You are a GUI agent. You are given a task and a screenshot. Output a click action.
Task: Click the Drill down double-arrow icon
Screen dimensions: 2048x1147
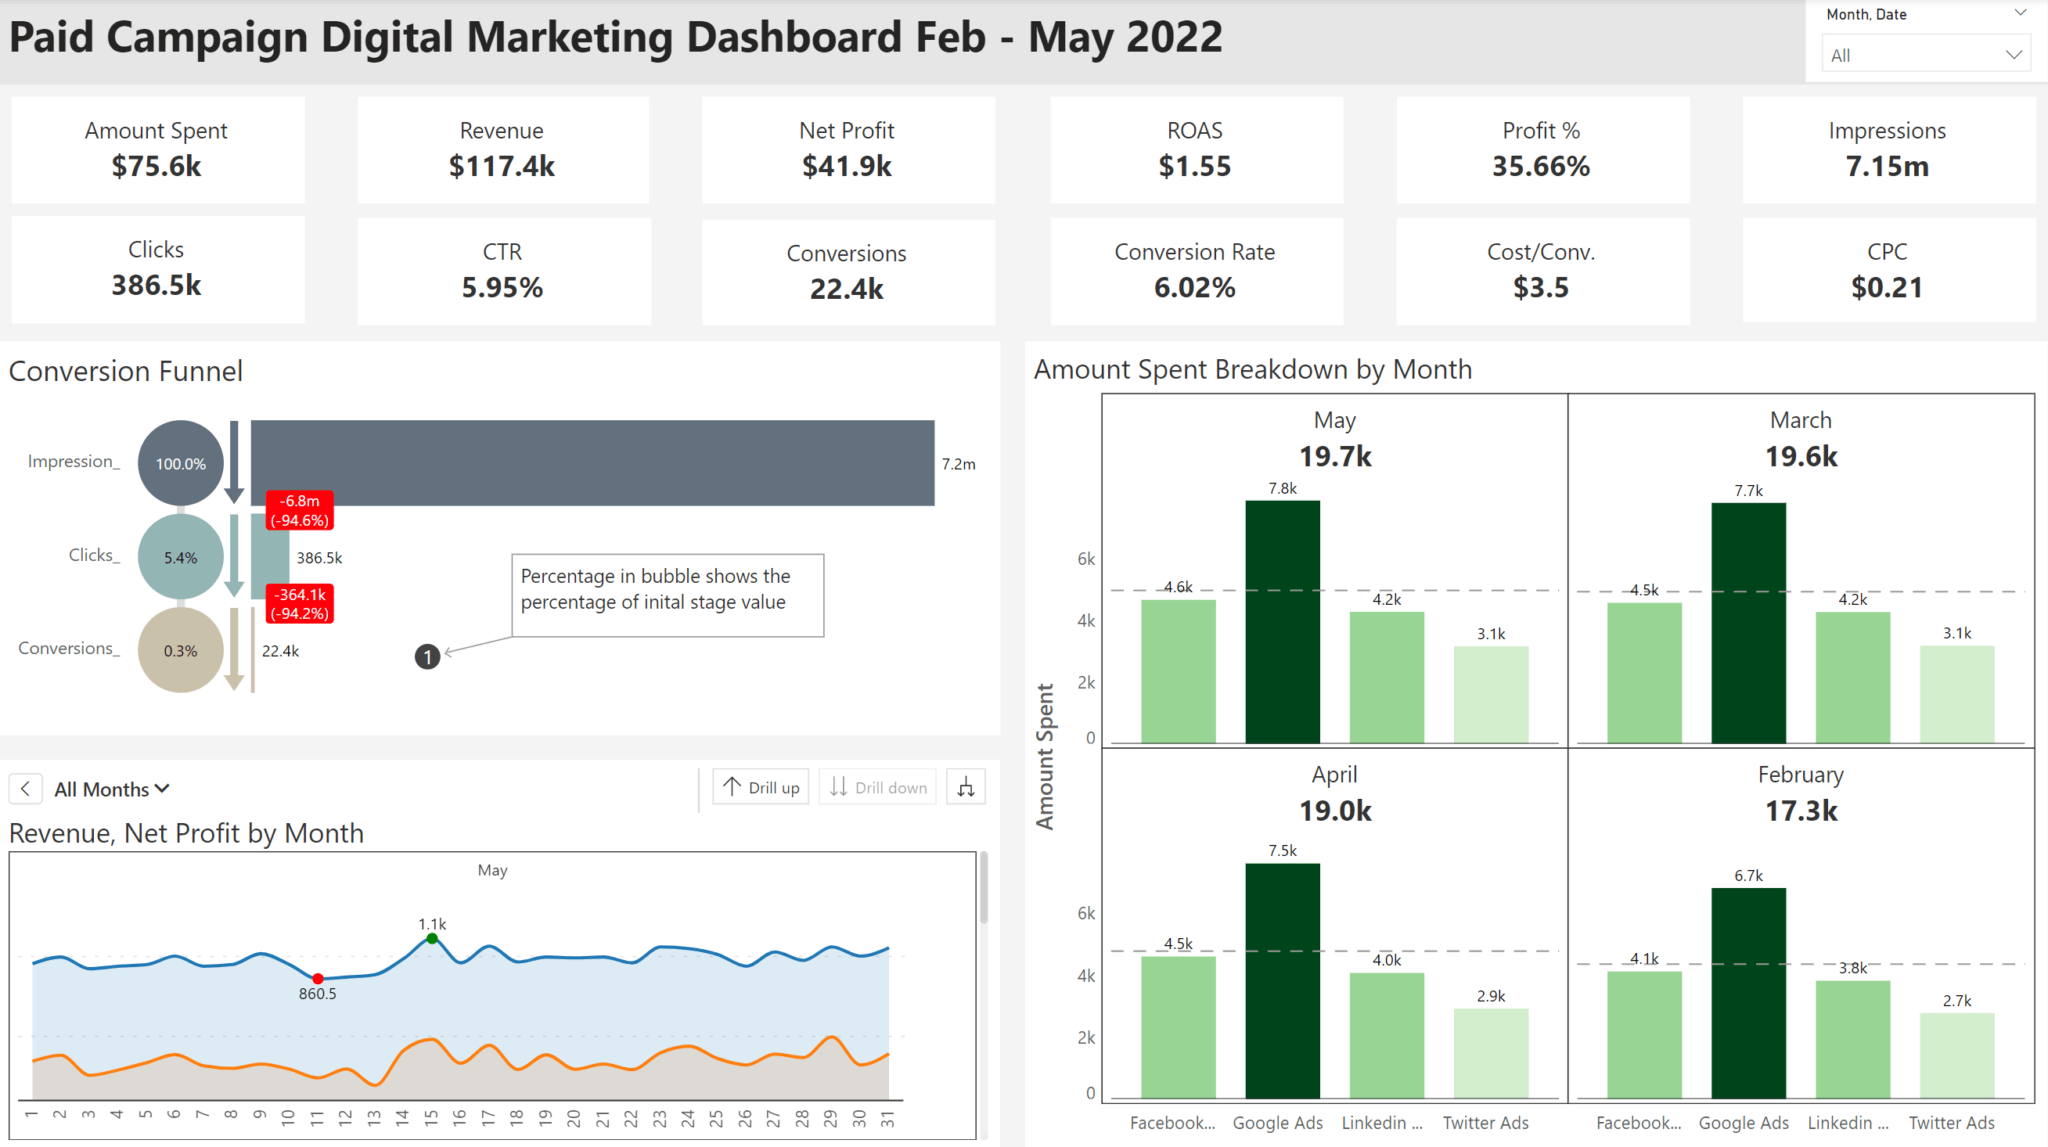point(841,787)
